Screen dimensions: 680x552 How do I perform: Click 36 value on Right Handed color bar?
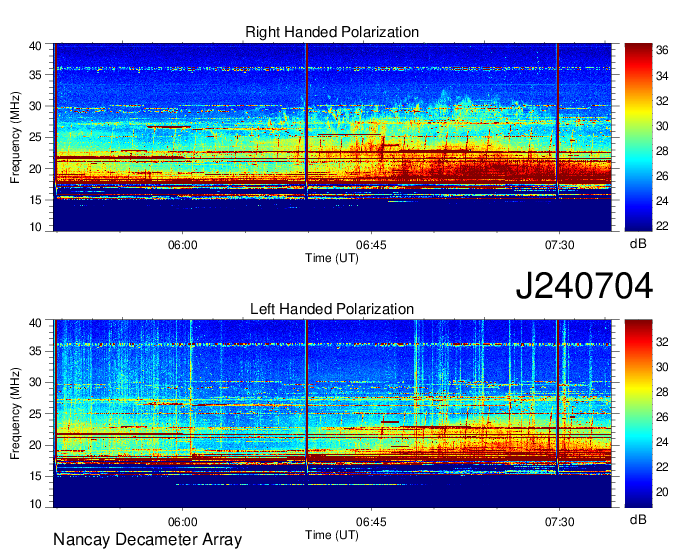(x=662, y=51)
